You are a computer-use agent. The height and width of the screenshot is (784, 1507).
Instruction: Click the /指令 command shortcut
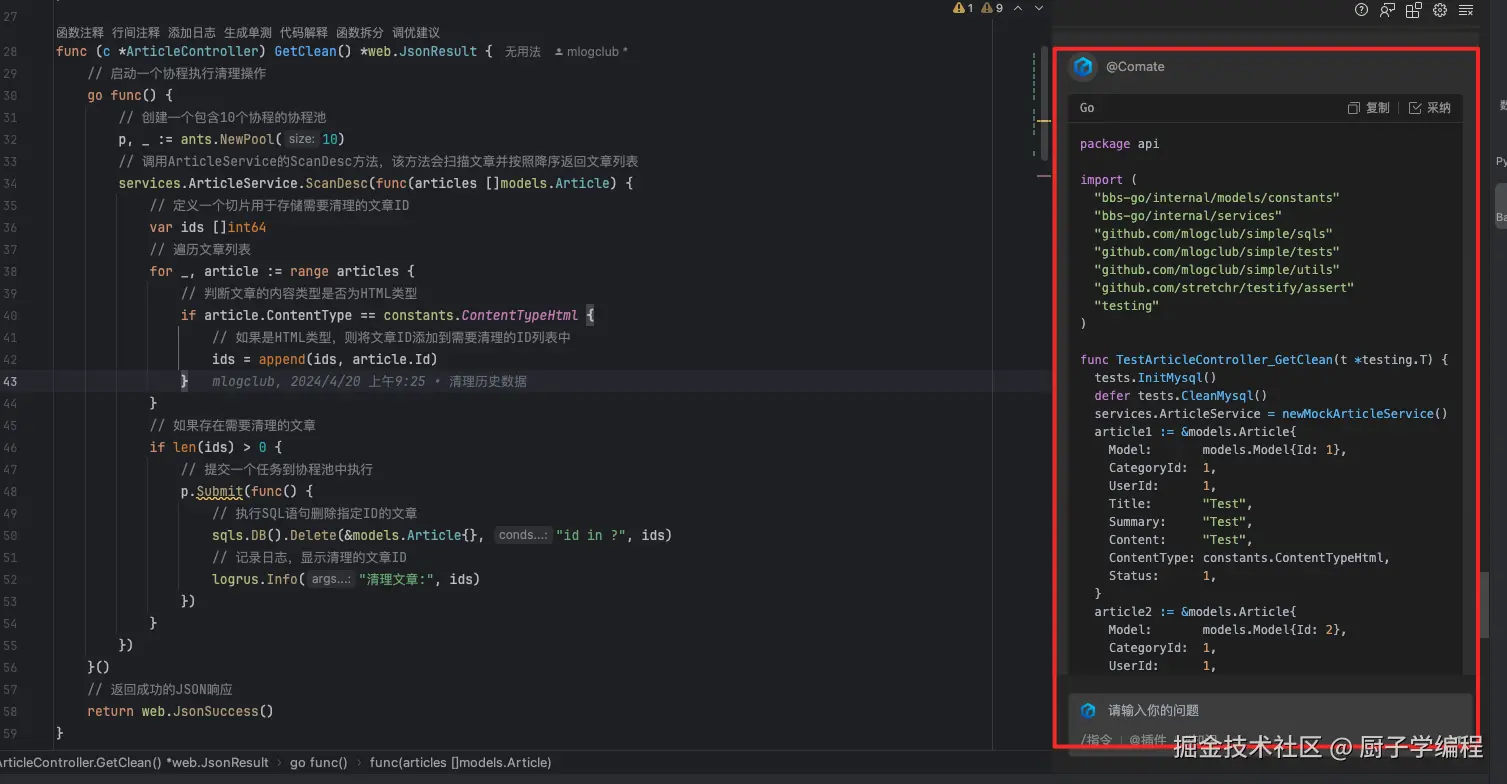(x=1097, y=740)
